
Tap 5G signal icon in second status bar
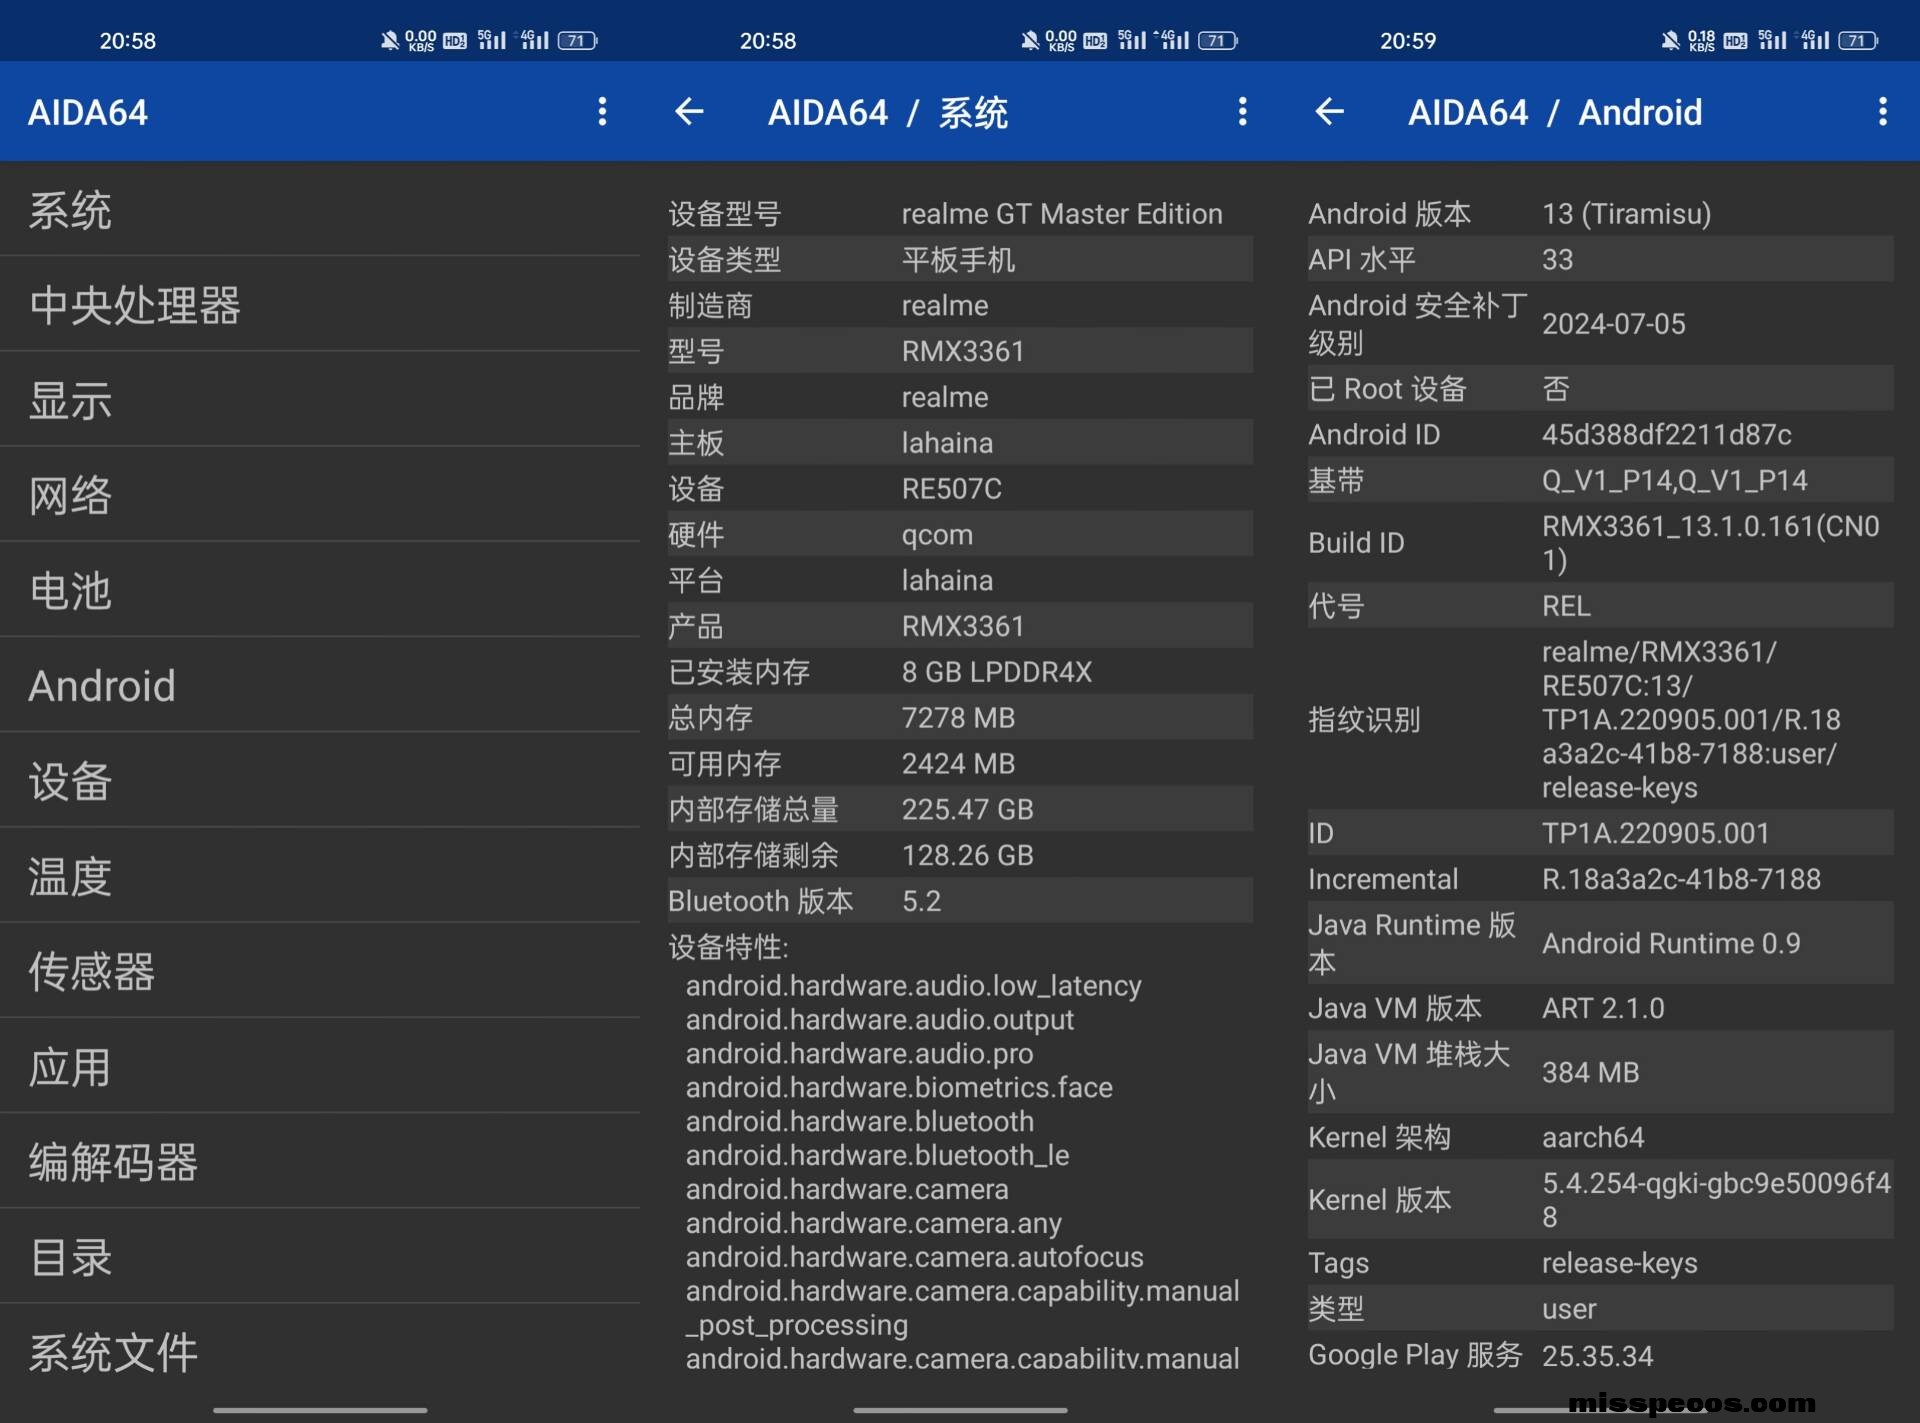pos(1131,41)
